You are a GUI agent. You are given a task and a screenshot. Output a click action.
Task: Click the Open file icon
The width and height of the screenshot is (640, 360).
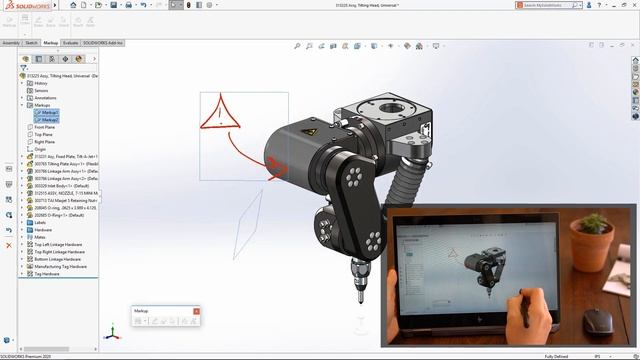tap(98, 5)
